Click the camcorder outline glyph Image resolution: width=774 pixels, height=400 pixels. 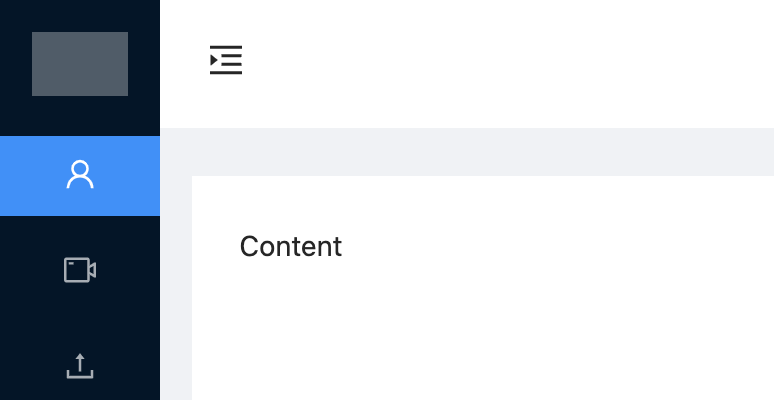point(80,270)
